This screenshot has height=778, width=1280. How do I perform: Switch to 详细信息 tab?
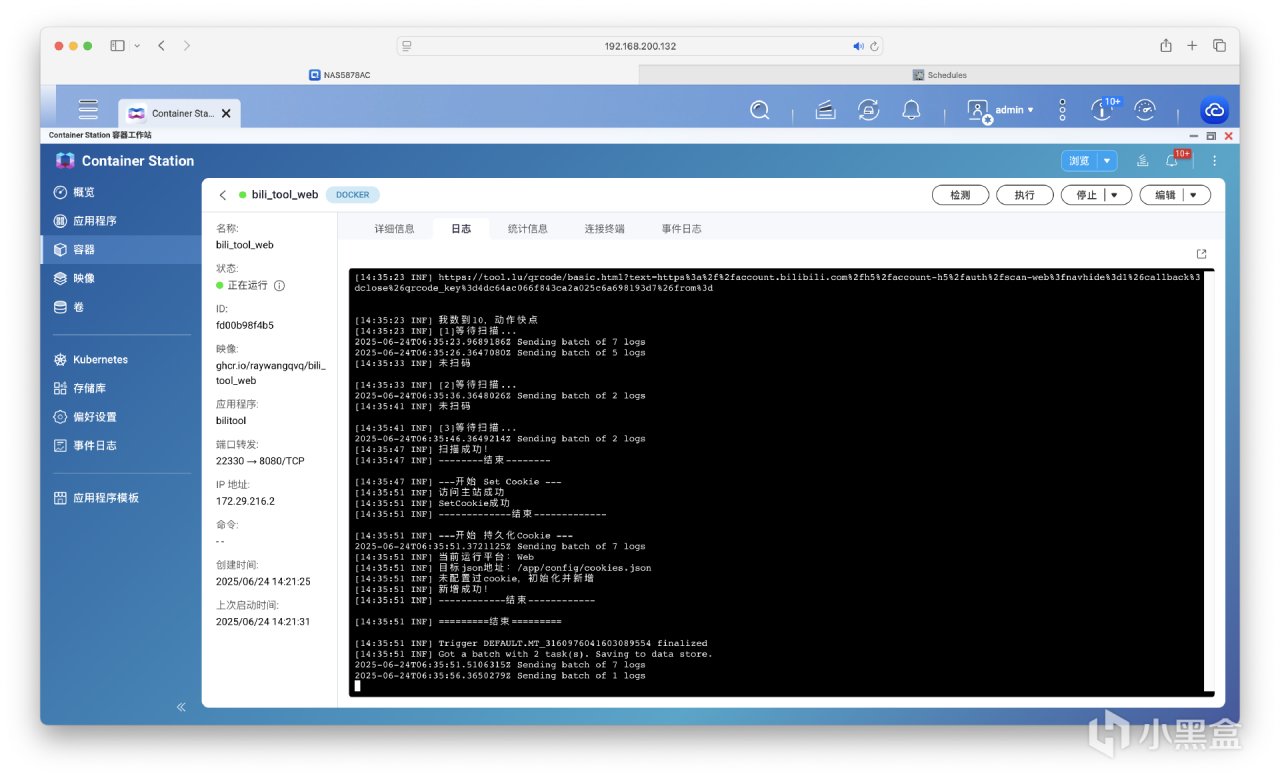[x=394, y=229]
